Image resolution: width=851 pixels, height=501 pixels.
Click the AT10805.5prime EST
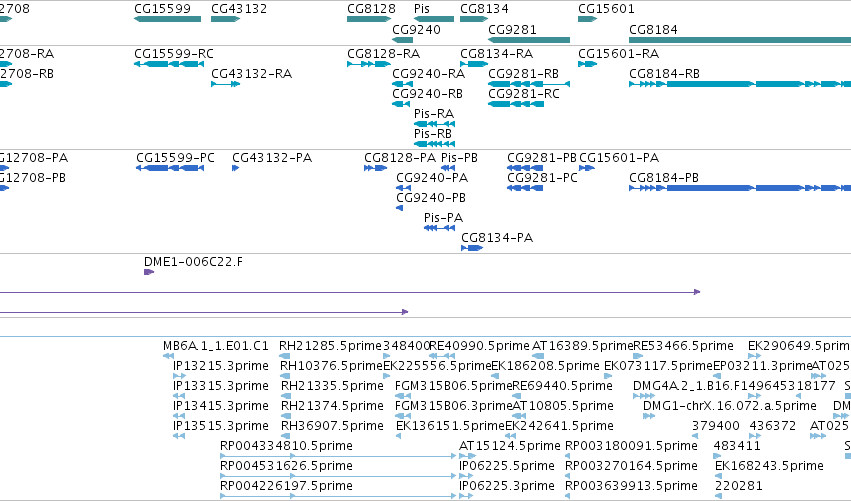tap(519, 416)
